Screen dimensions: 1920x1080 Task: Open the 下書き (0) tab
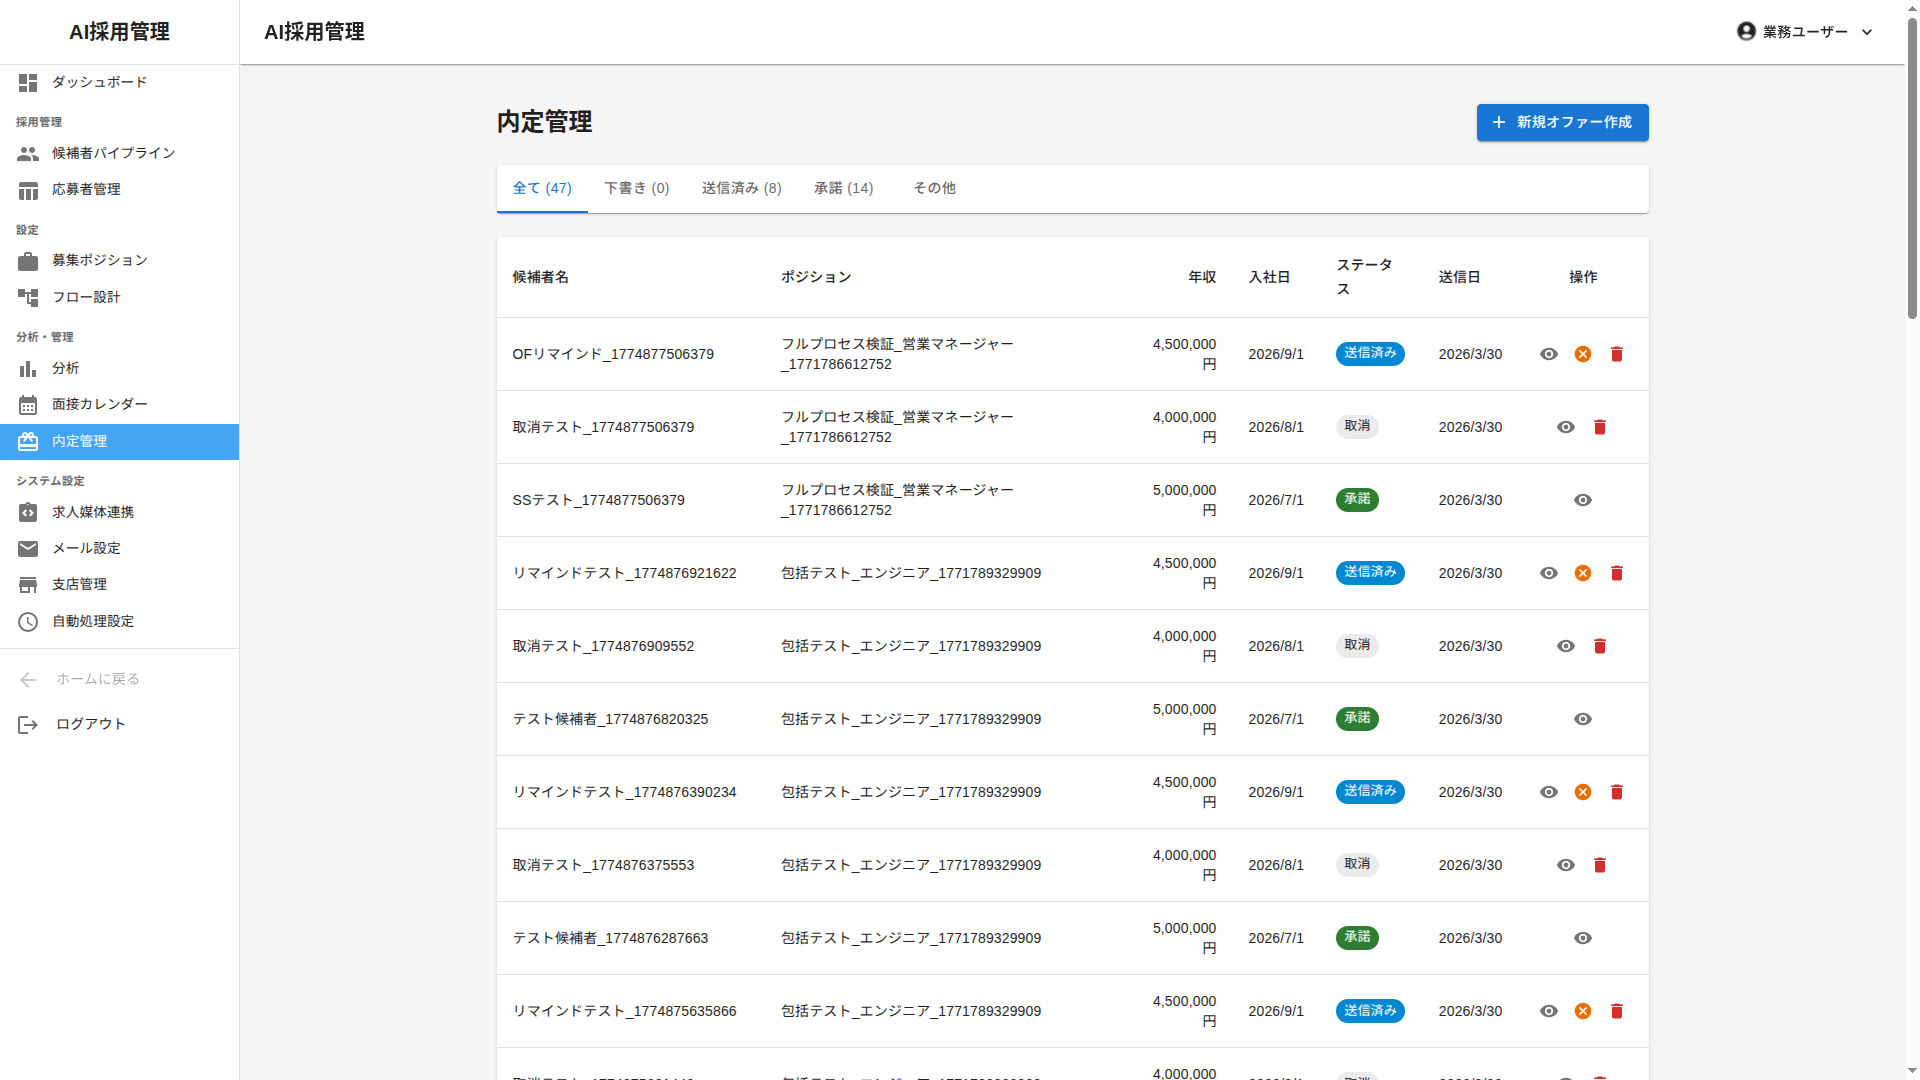tap(636, 188)
